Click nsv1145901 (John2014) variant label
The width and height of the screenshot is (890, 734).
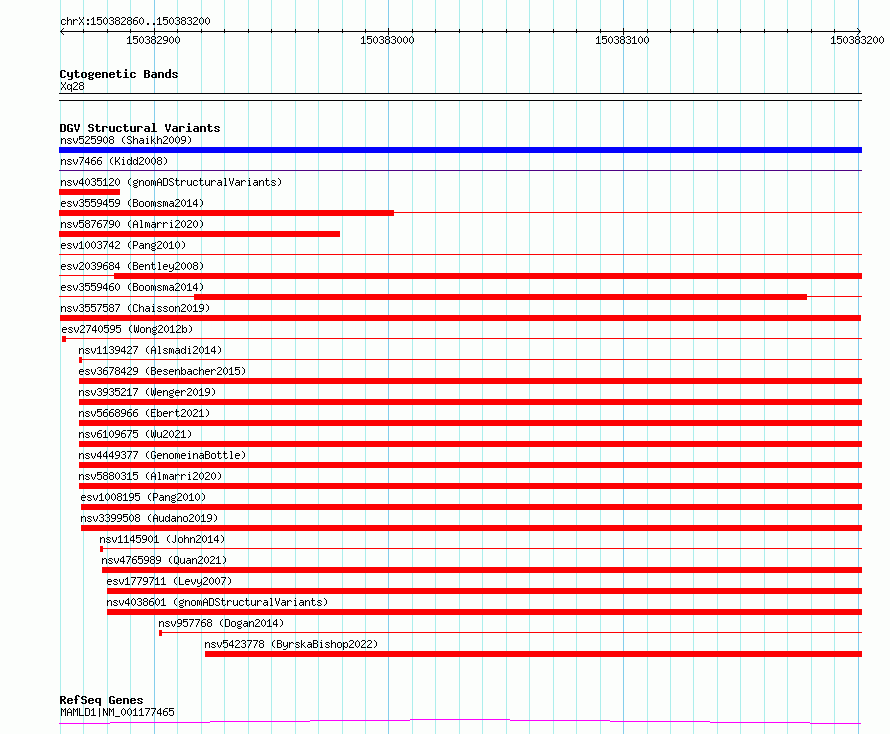[162, 539]
